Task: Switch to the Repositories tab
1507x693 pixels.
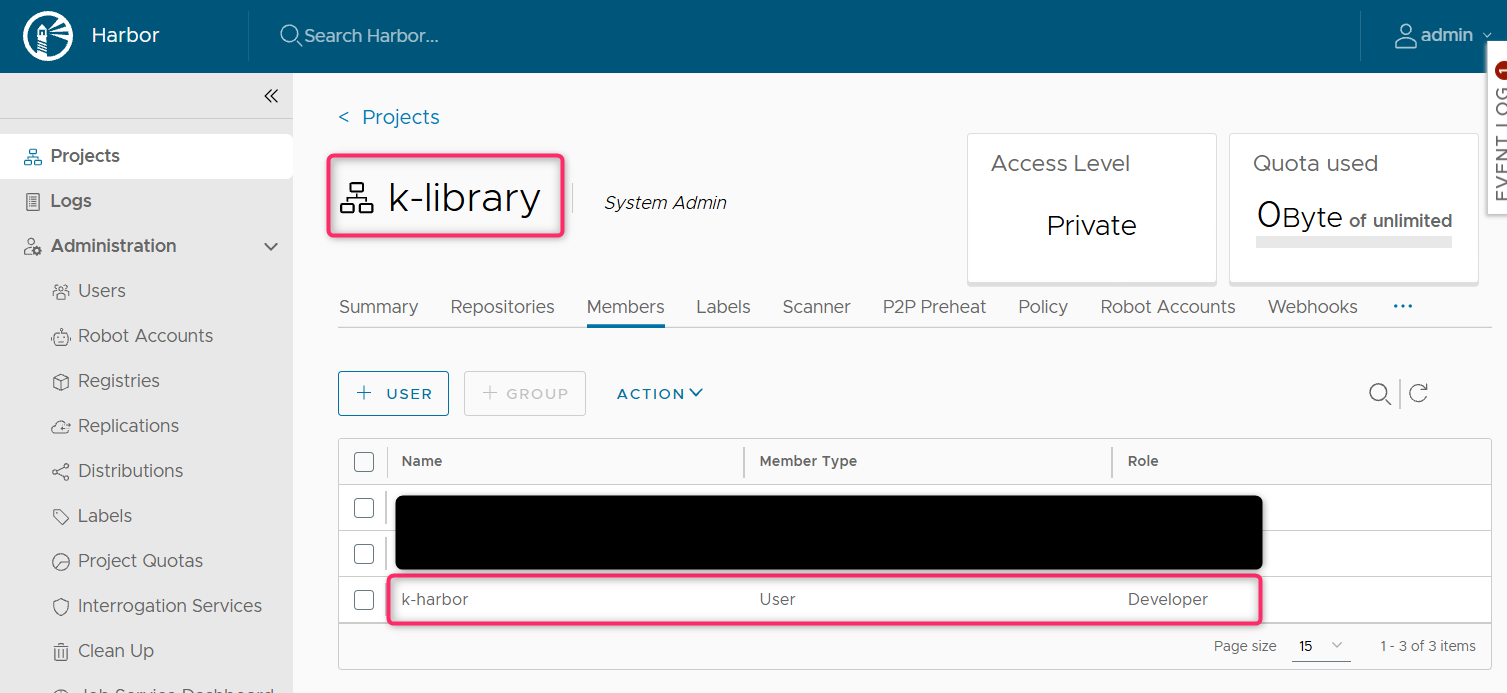Action: [x=502, y=307]
